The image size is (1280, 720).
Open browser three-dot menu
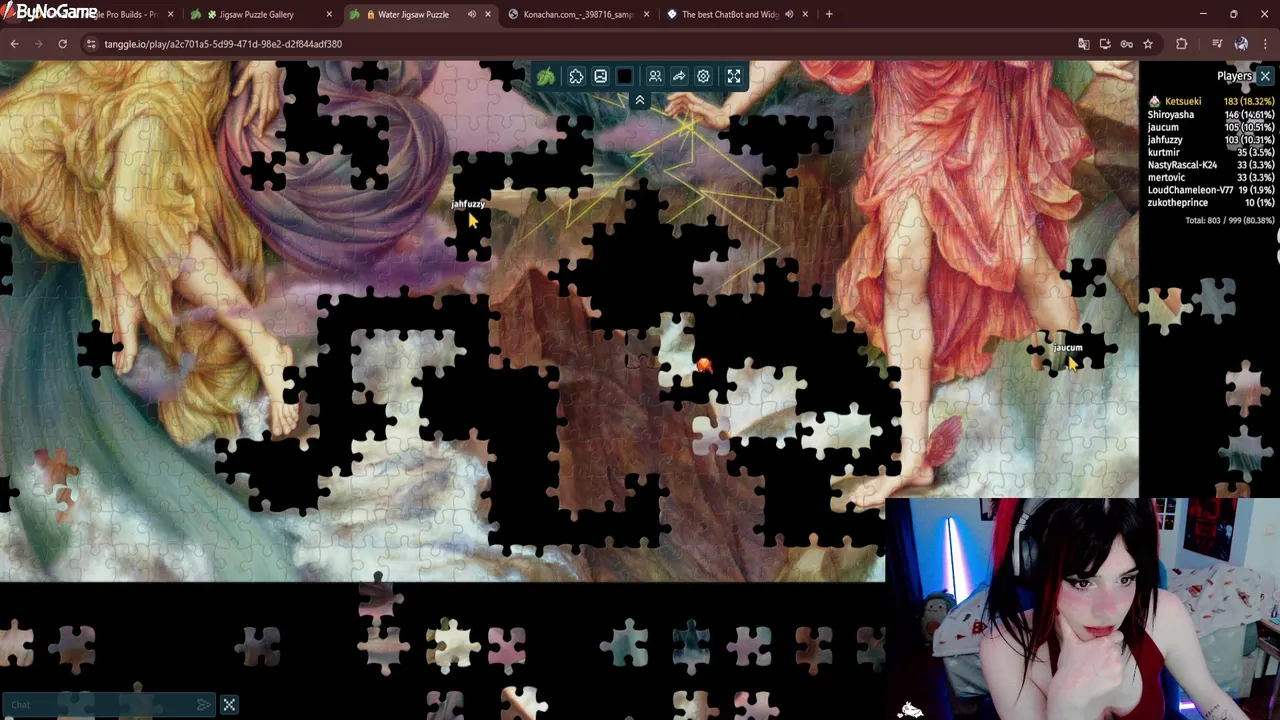1266,44
